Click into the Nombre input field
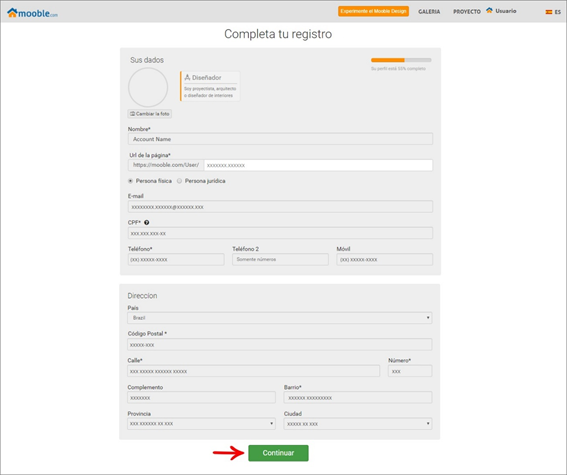The width and height of the screenshot is (567, 475). (x=280, y=139)
